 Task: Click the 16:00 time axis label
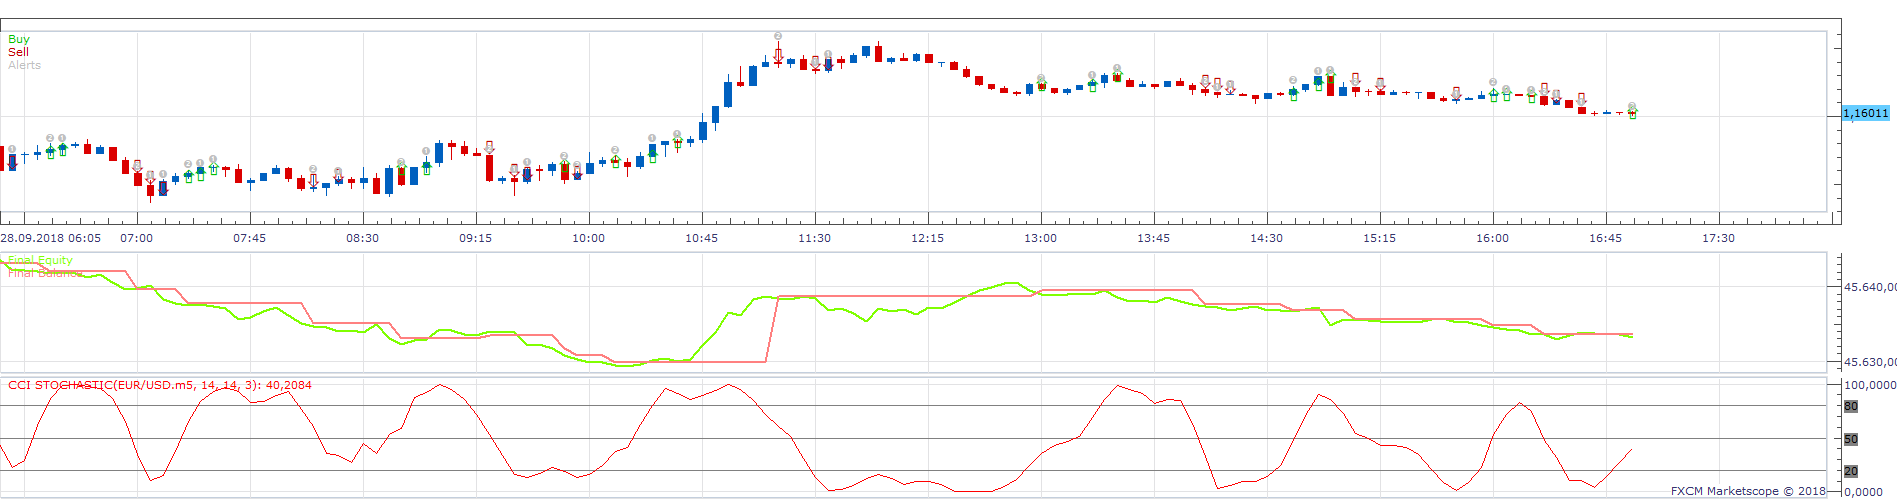[x=1493, y=238]
